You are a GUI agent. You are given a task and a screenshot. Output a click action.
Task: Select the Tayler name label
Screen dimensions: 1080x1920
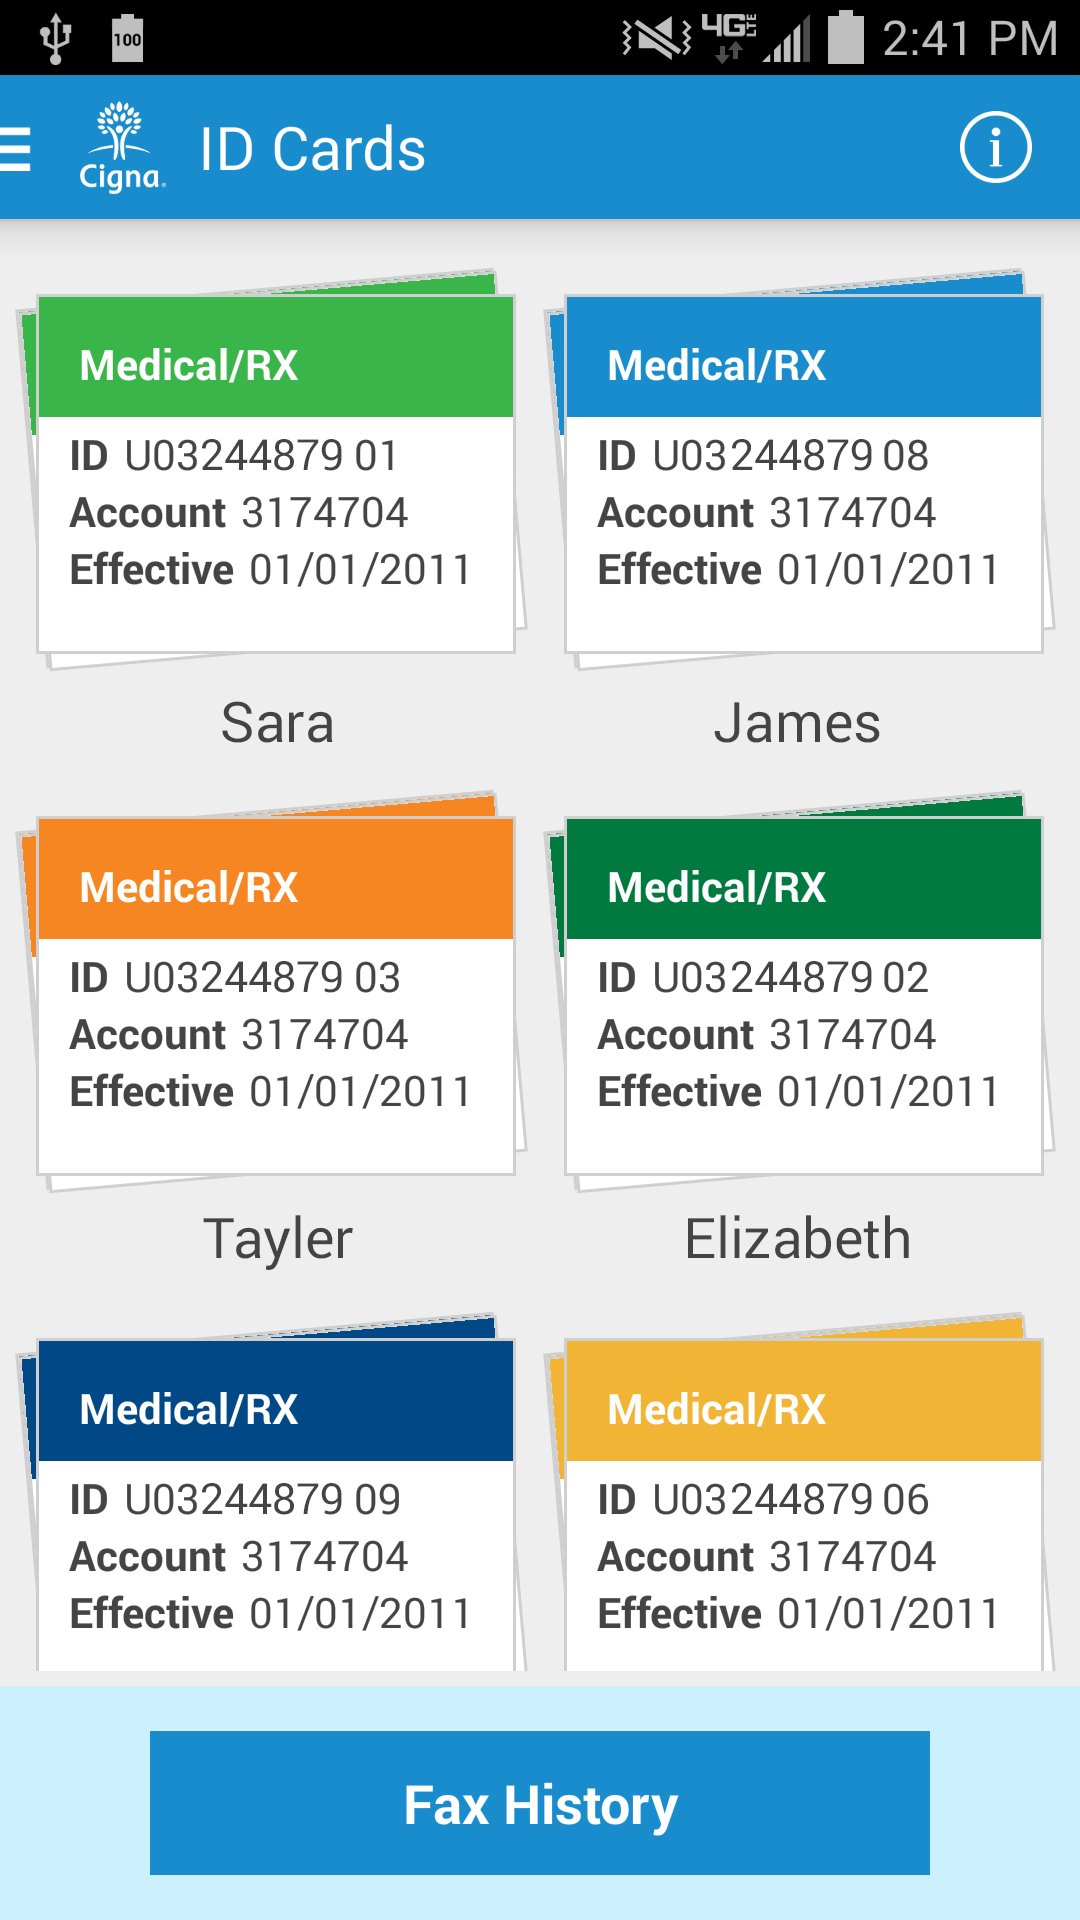(x=277, y=1239)
